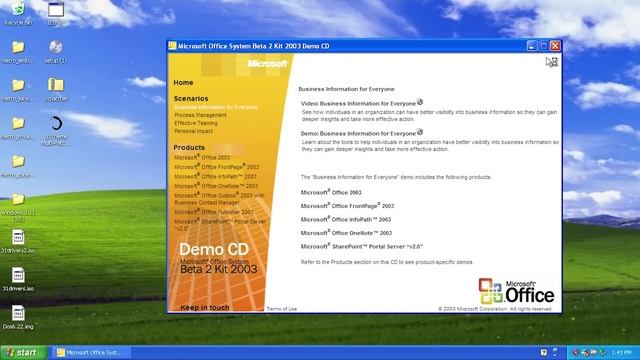Image resolution: width=640 pixels, height=360 pixels.
Task: Select the Dos6.22.img file icon
Action: pos(18,318)
